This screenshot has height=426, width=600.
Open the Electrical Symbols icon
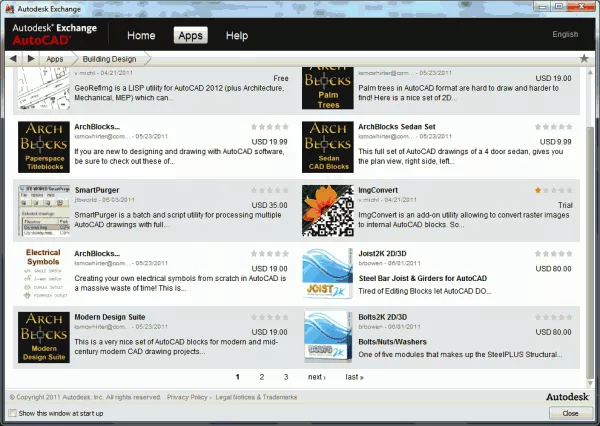(44, 273)
